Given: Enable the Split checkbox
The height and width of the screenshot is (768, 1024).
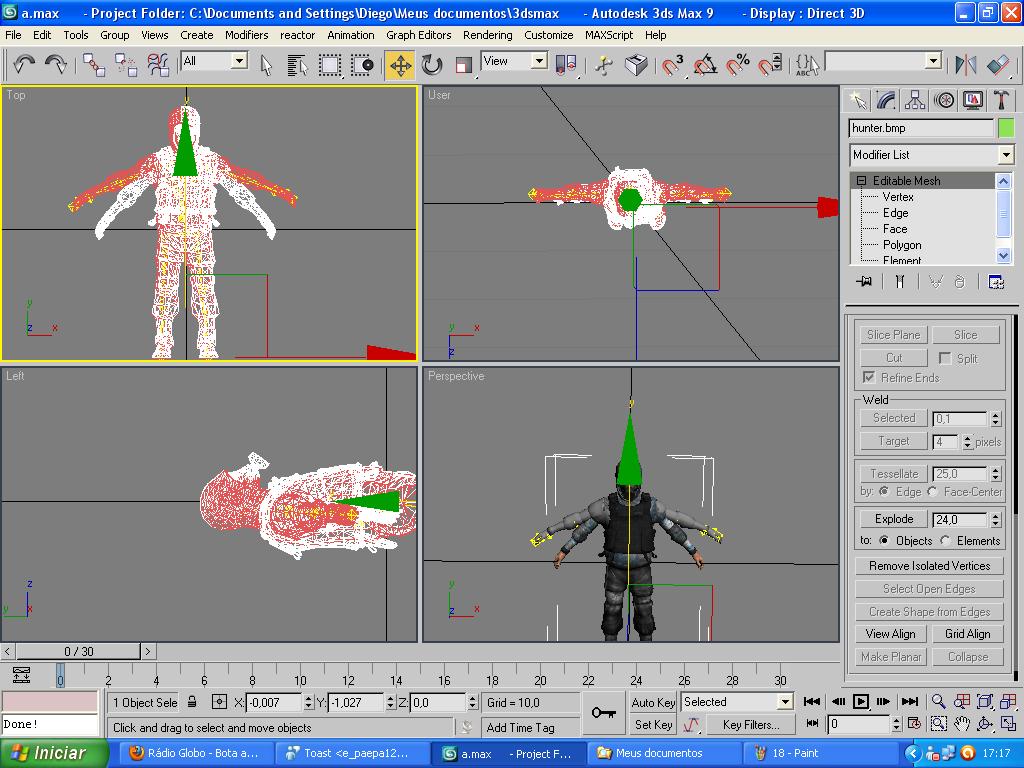Looking at the screenshot, I should [945, 358].
